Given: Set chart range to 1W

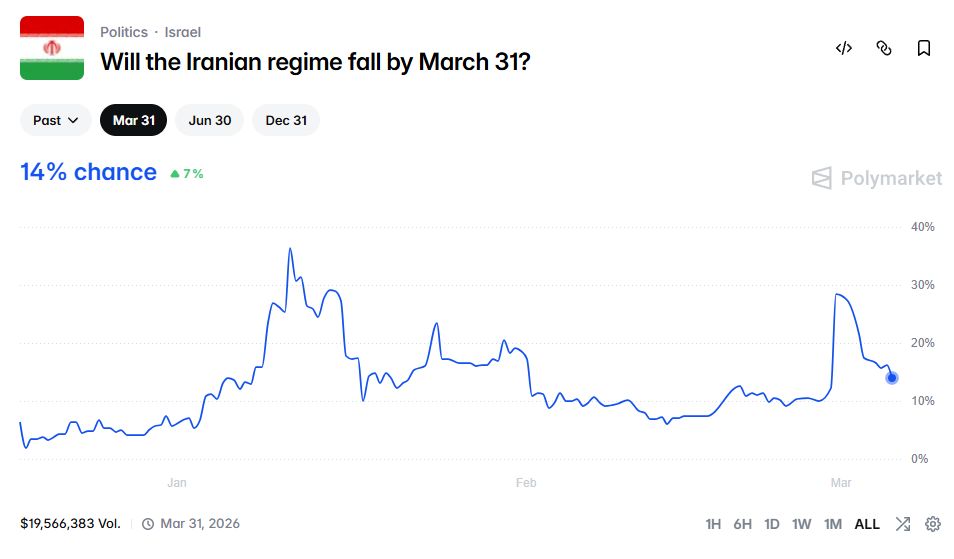Looking at the screenshot, I should (x=802, y=524).
